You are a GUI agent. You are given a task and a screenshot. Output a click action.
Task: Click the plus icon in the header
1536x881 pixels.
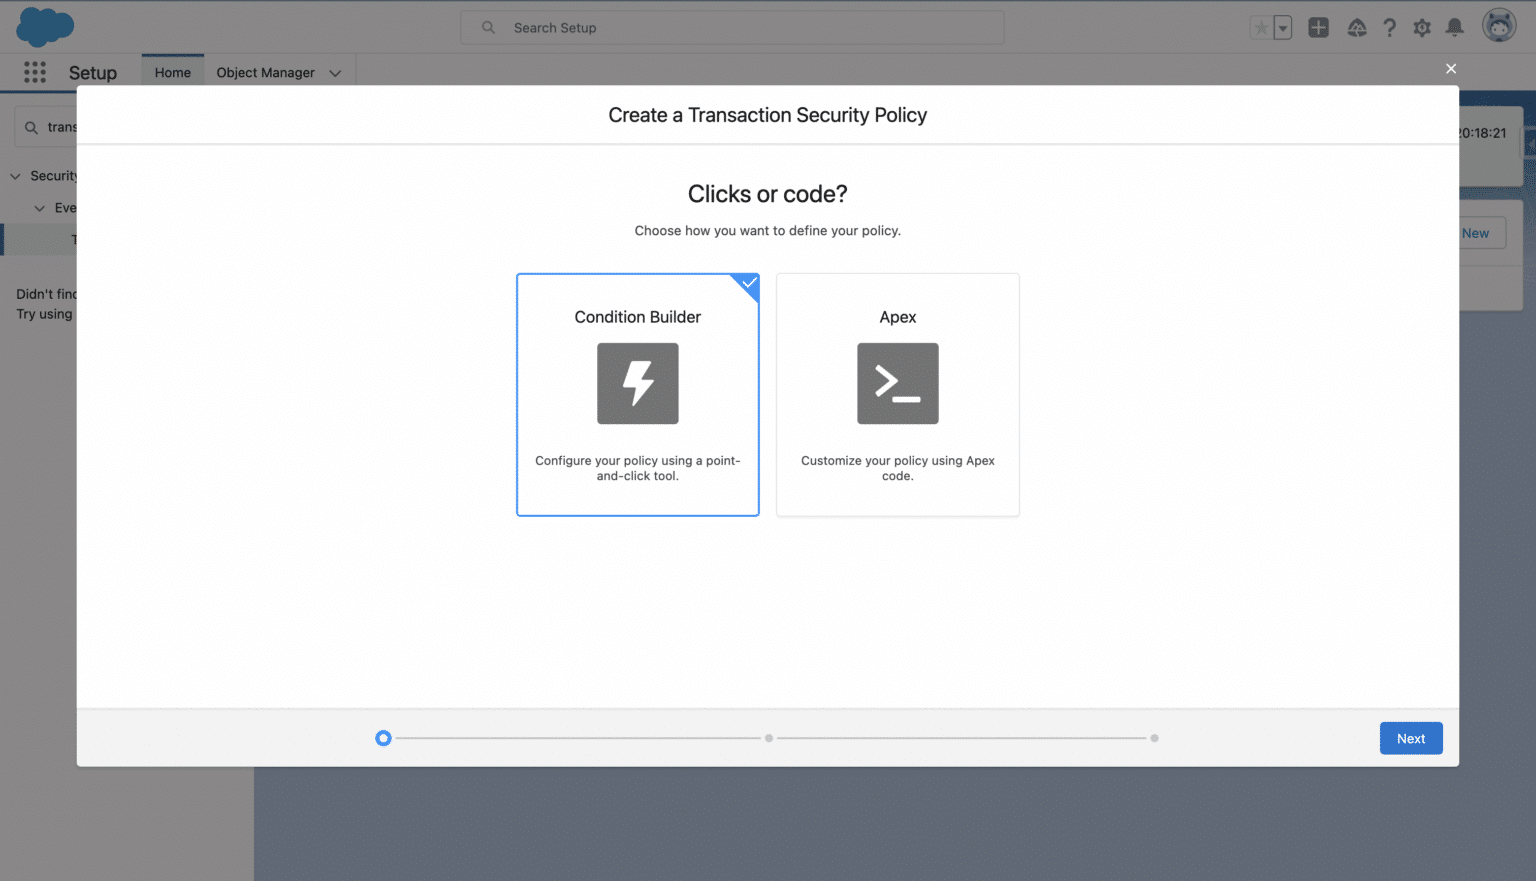coord(1318,27)
